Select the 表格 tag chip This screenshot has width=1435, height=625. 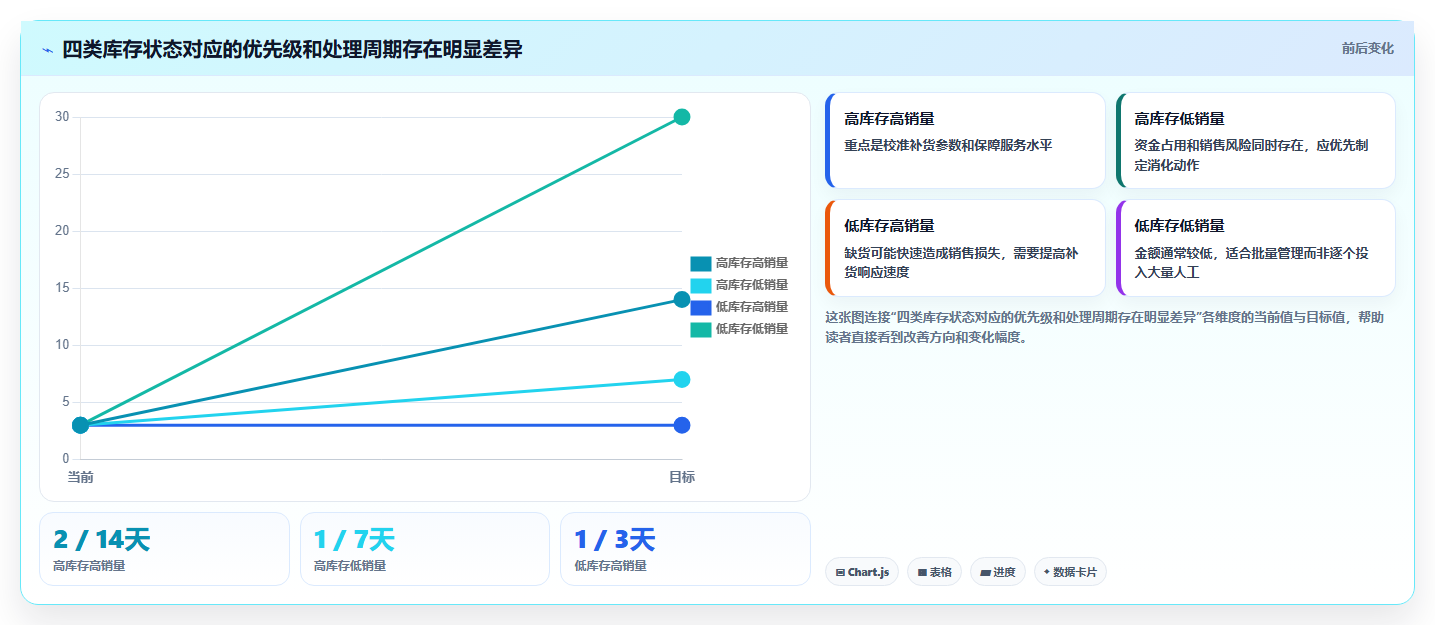(934, 572)
